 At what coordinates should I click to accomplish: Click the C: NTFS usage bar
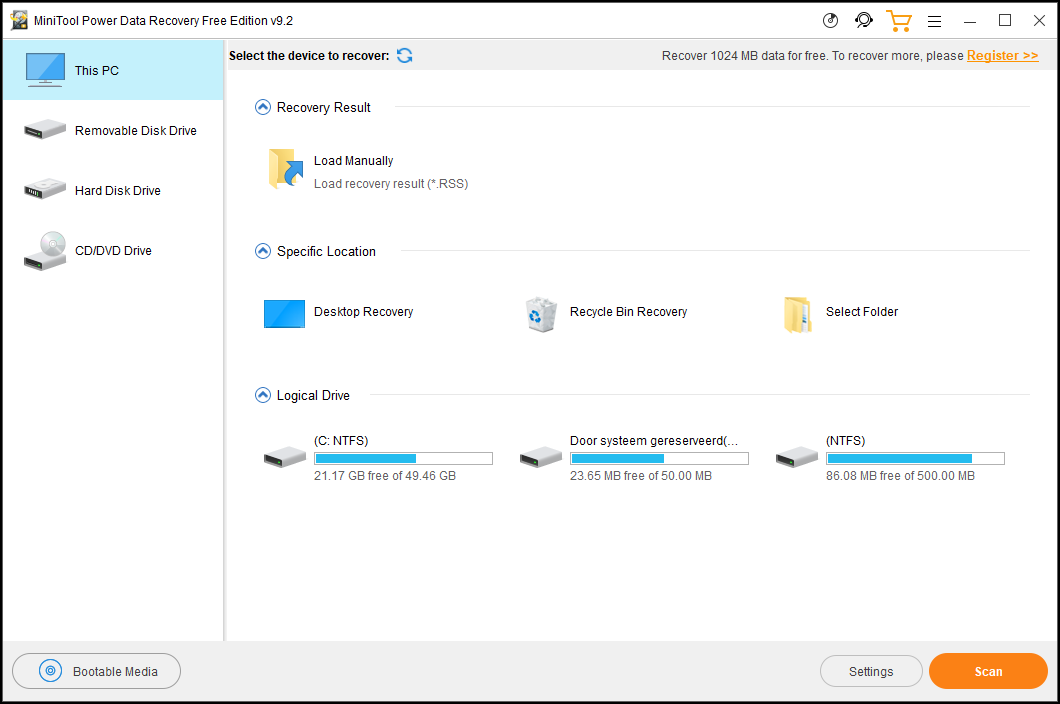[404, 459]
